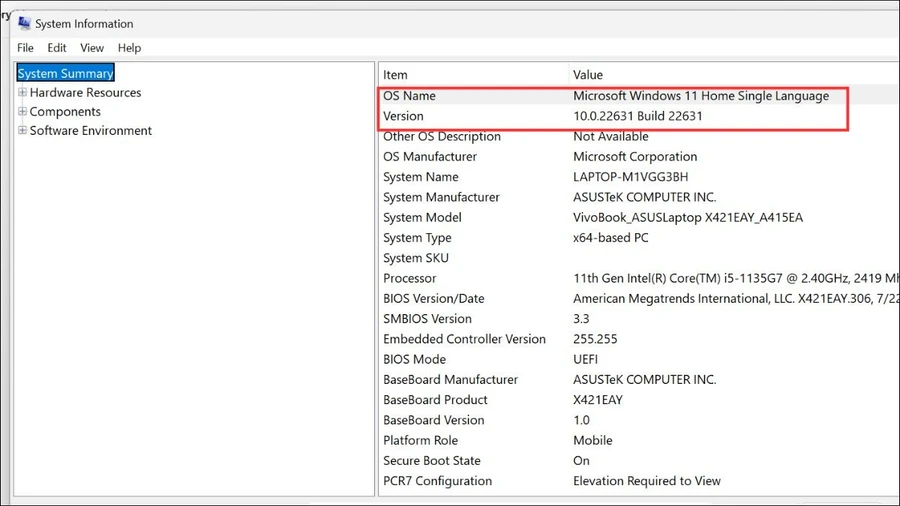Click the Value column header
The image size is (900, 506).
(x=588, y=75)
